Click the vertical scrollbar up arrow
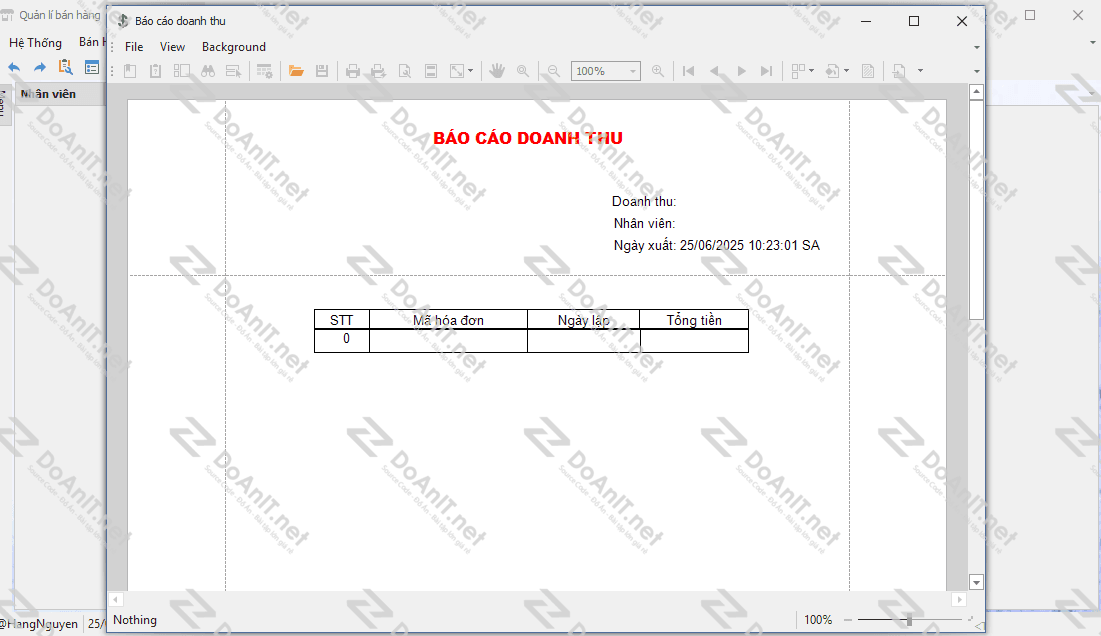Viewport: 1101px width, 636px height. point(976,92)
